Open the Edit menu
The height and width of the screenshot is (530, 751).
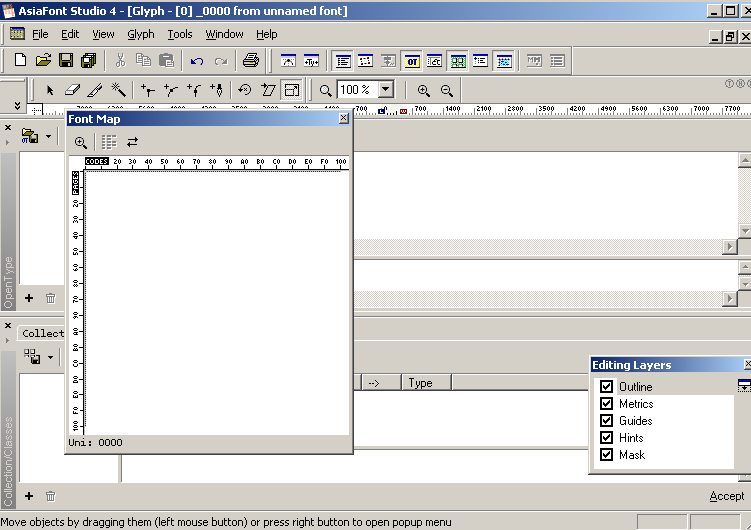point(70,34)
